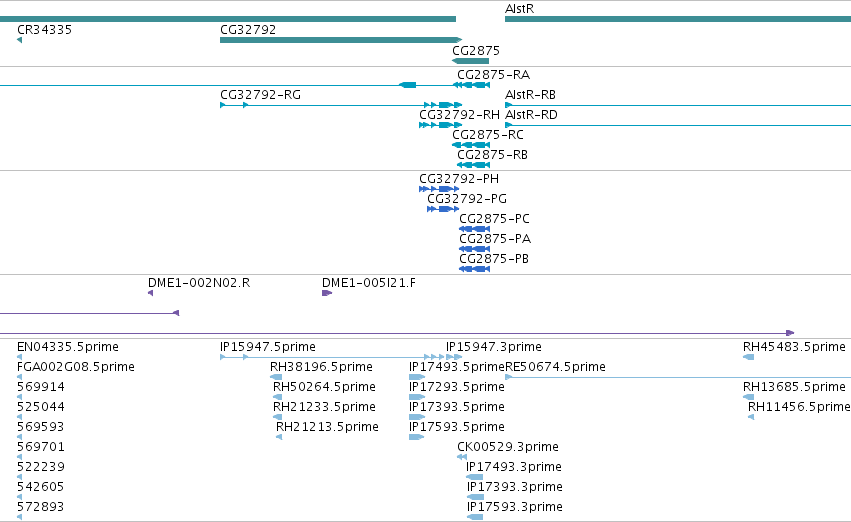Select the FGA002G08.5prime EST label

[76, 367]
